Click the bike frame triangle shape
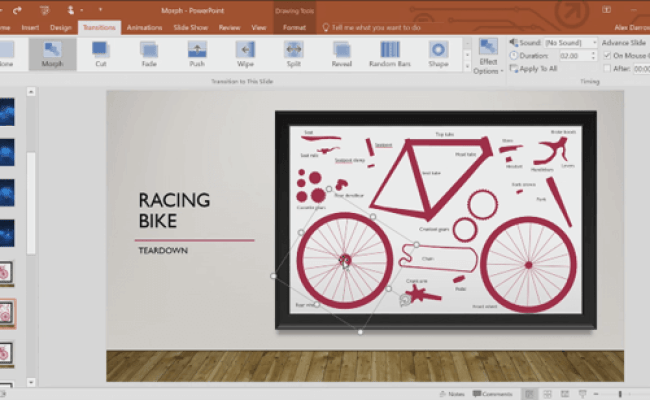 pos(429,179)
